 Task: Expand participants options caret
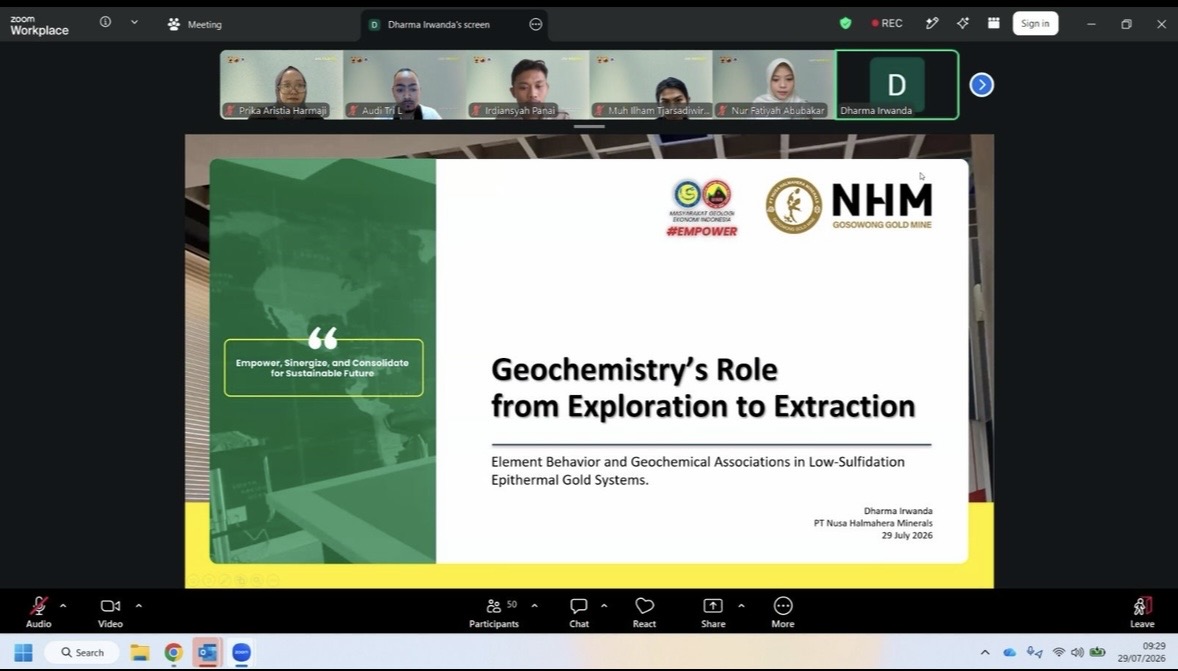point(534,606)
